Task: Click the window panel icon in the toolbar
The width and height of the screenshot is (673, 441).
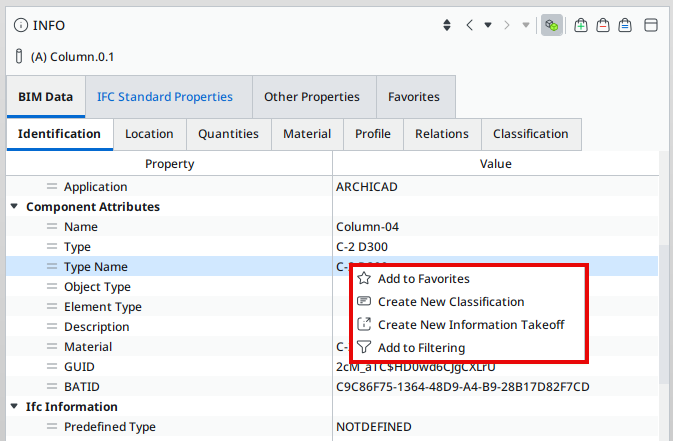Action: 651,25
